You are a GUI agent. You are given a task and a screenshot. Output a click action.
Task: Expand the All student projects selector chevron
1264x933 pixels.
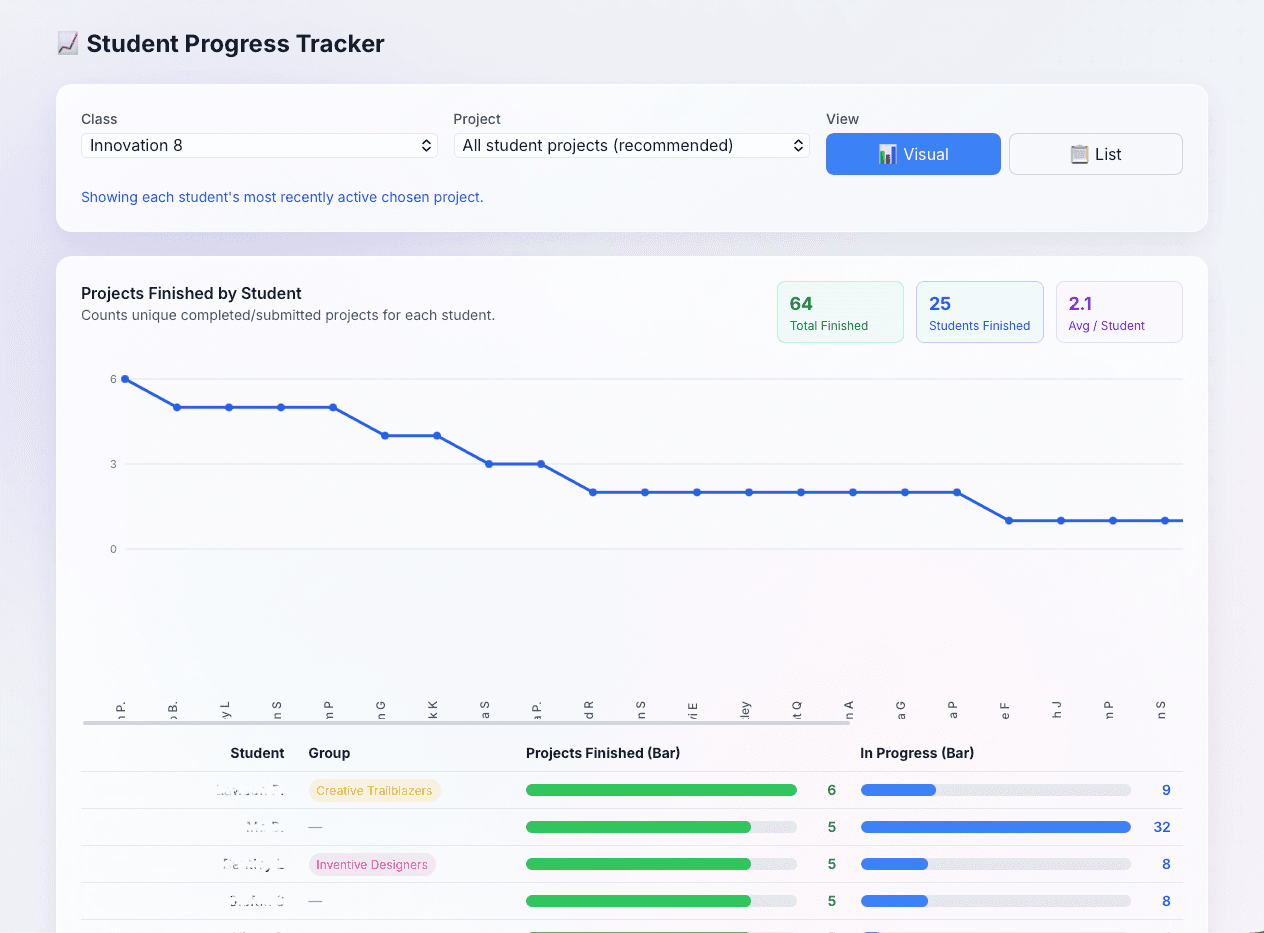pyautogui.click(x=797, y=145)
